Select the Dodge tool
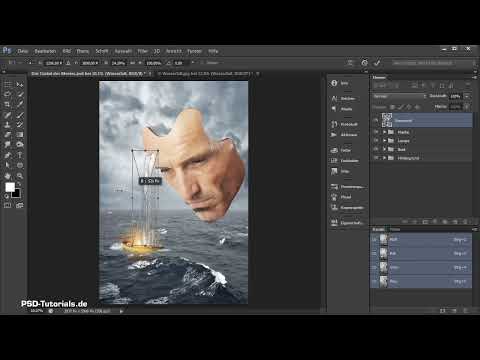Viewport: 480px width, 360px height. click(x=20, y=145)
